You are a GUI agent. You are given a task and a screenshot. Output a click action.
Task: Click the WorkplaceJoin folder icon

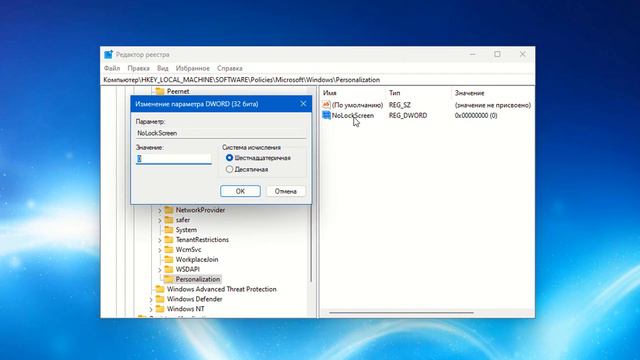pos(169,259)
